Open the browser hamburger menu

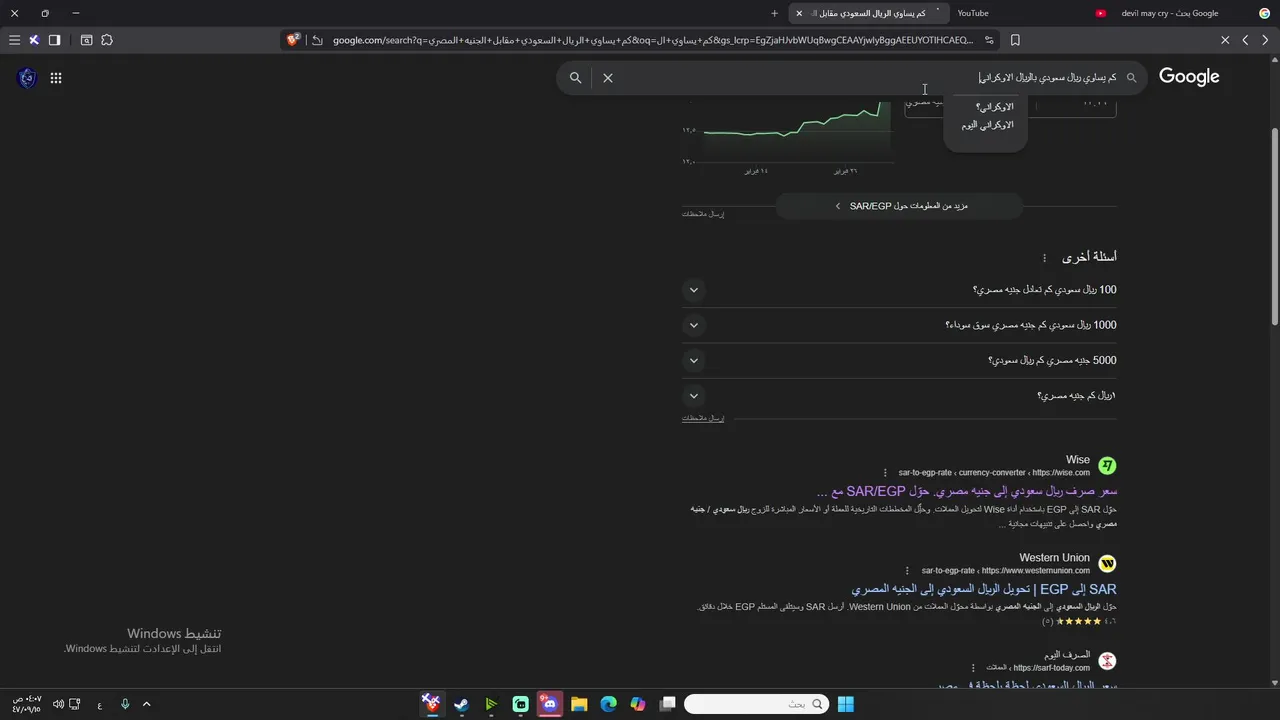click(x=14, y=40)
